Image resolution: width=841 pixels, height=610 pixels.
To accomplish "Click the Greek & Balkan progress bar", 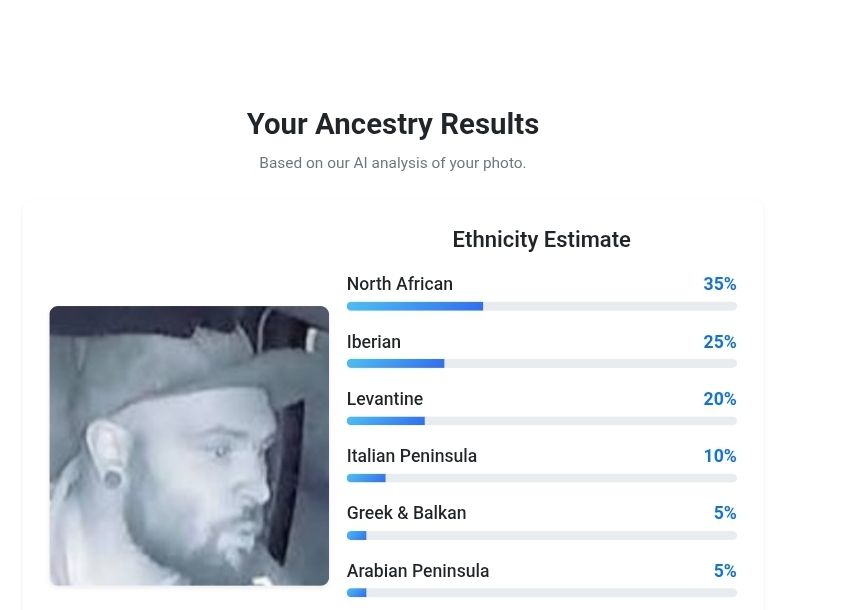I will point(542,535).
